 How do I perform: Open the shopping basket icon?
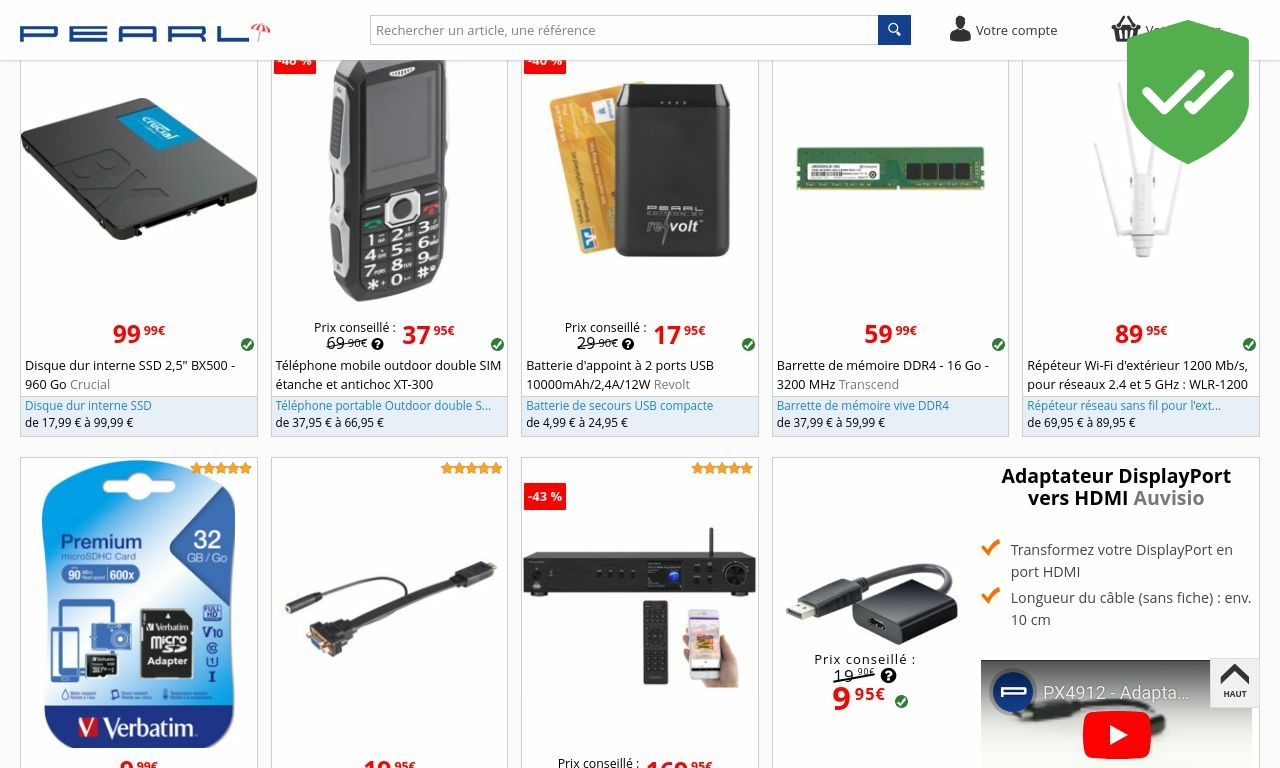click(x=1126, y=29)
